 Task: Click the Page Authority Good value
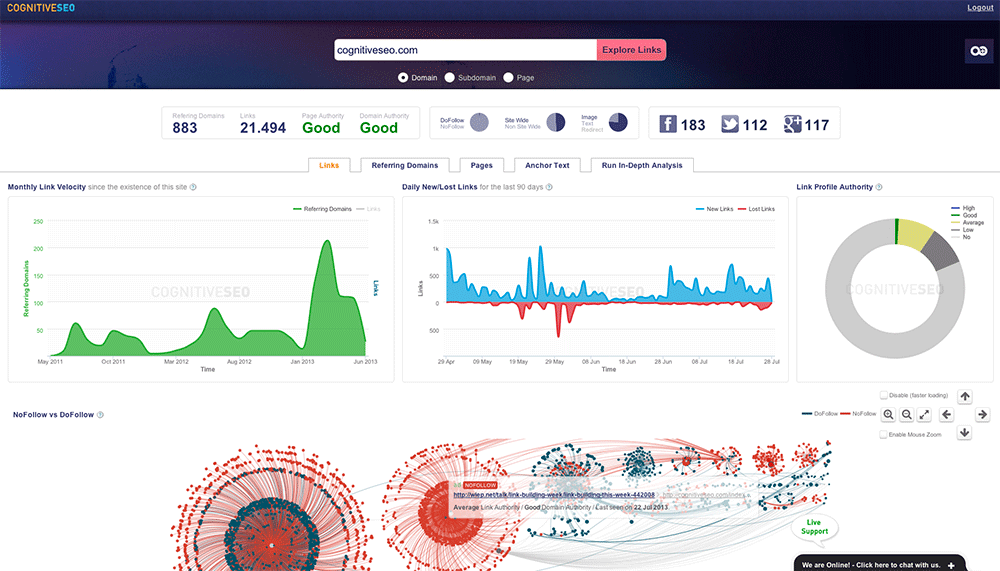click(x=321, y=128)
